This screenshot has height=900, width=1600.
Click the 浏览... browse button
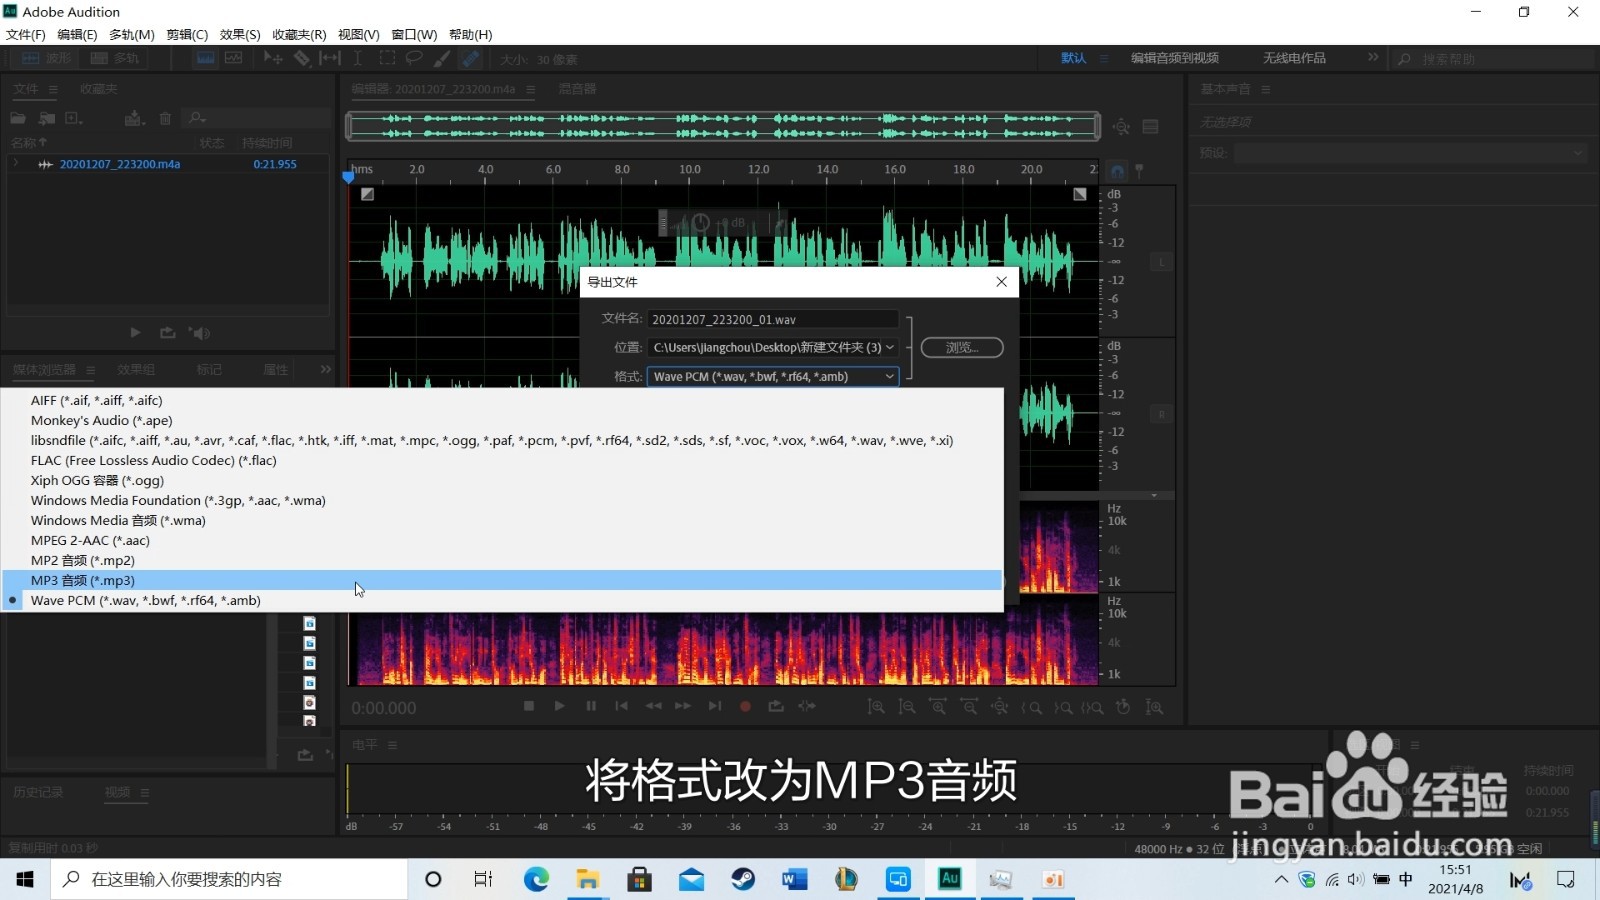(x=962, y=347)
